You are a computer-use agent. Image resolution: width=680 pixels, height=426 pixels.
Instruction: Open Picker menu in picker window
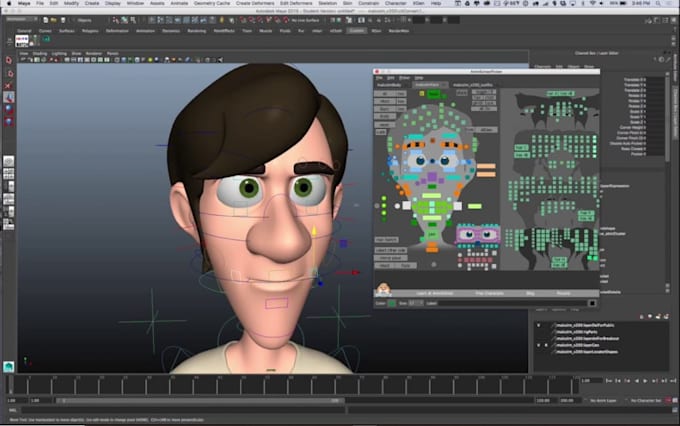click(x=404, y=78)
